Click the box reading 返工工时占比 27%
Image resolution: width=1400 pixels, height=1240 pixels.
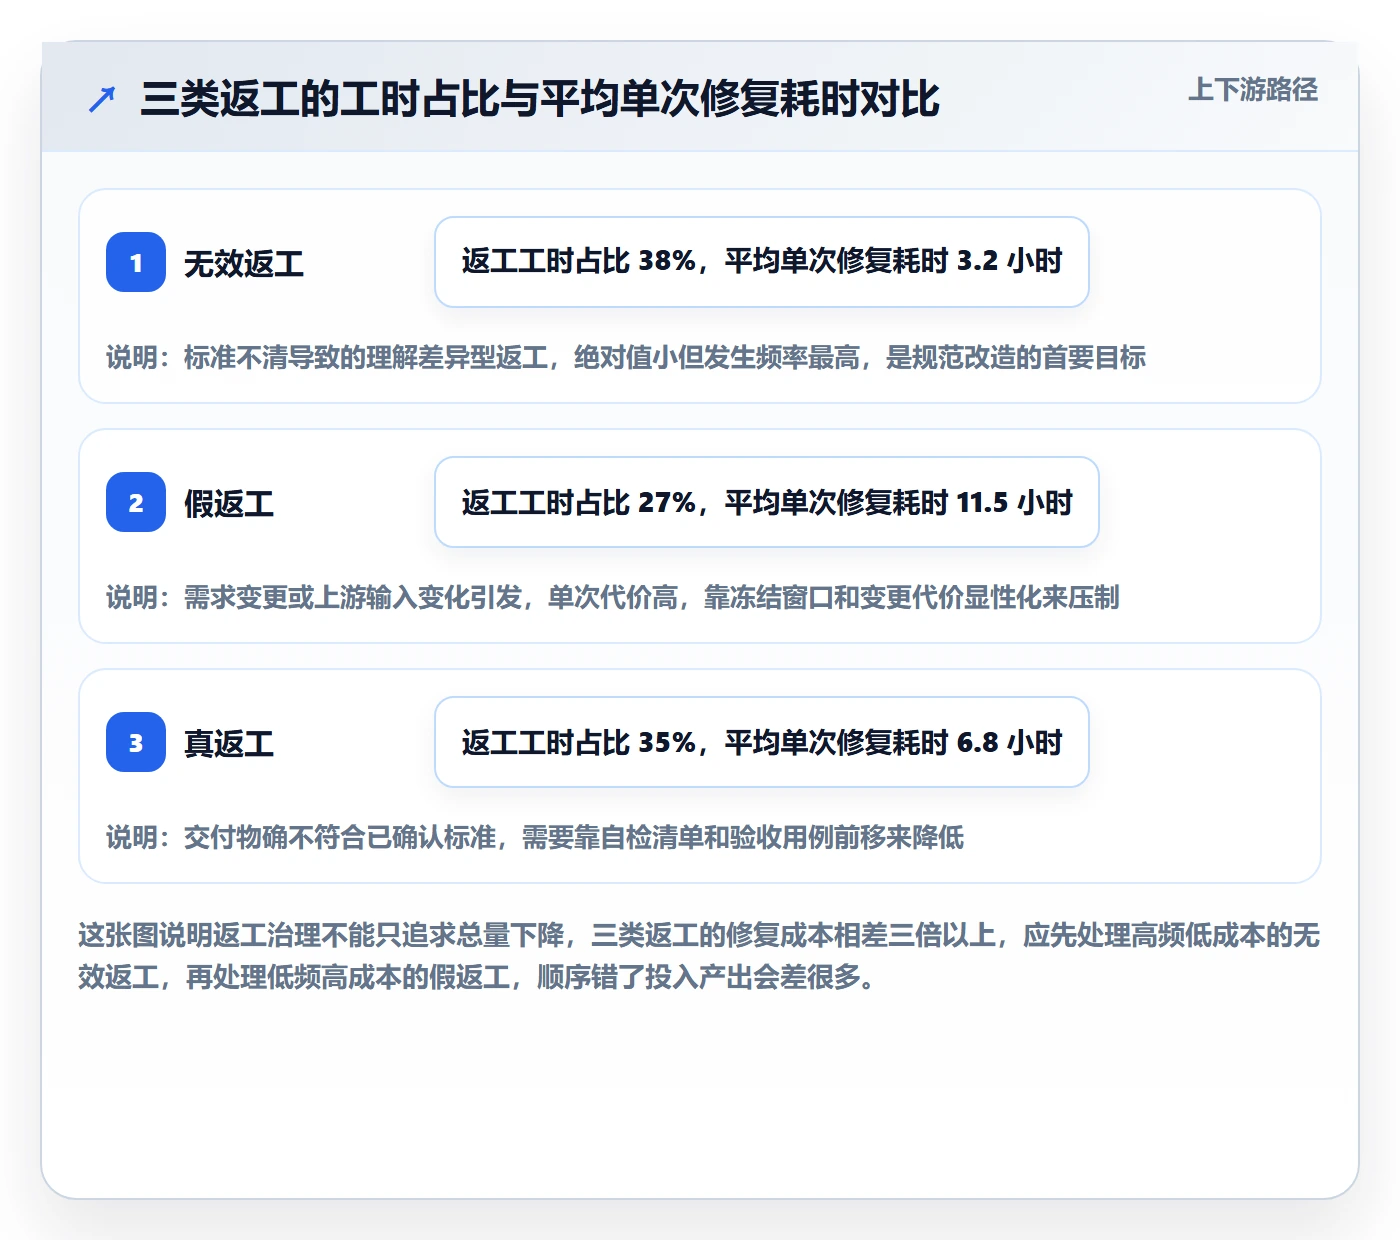(767, 502)
